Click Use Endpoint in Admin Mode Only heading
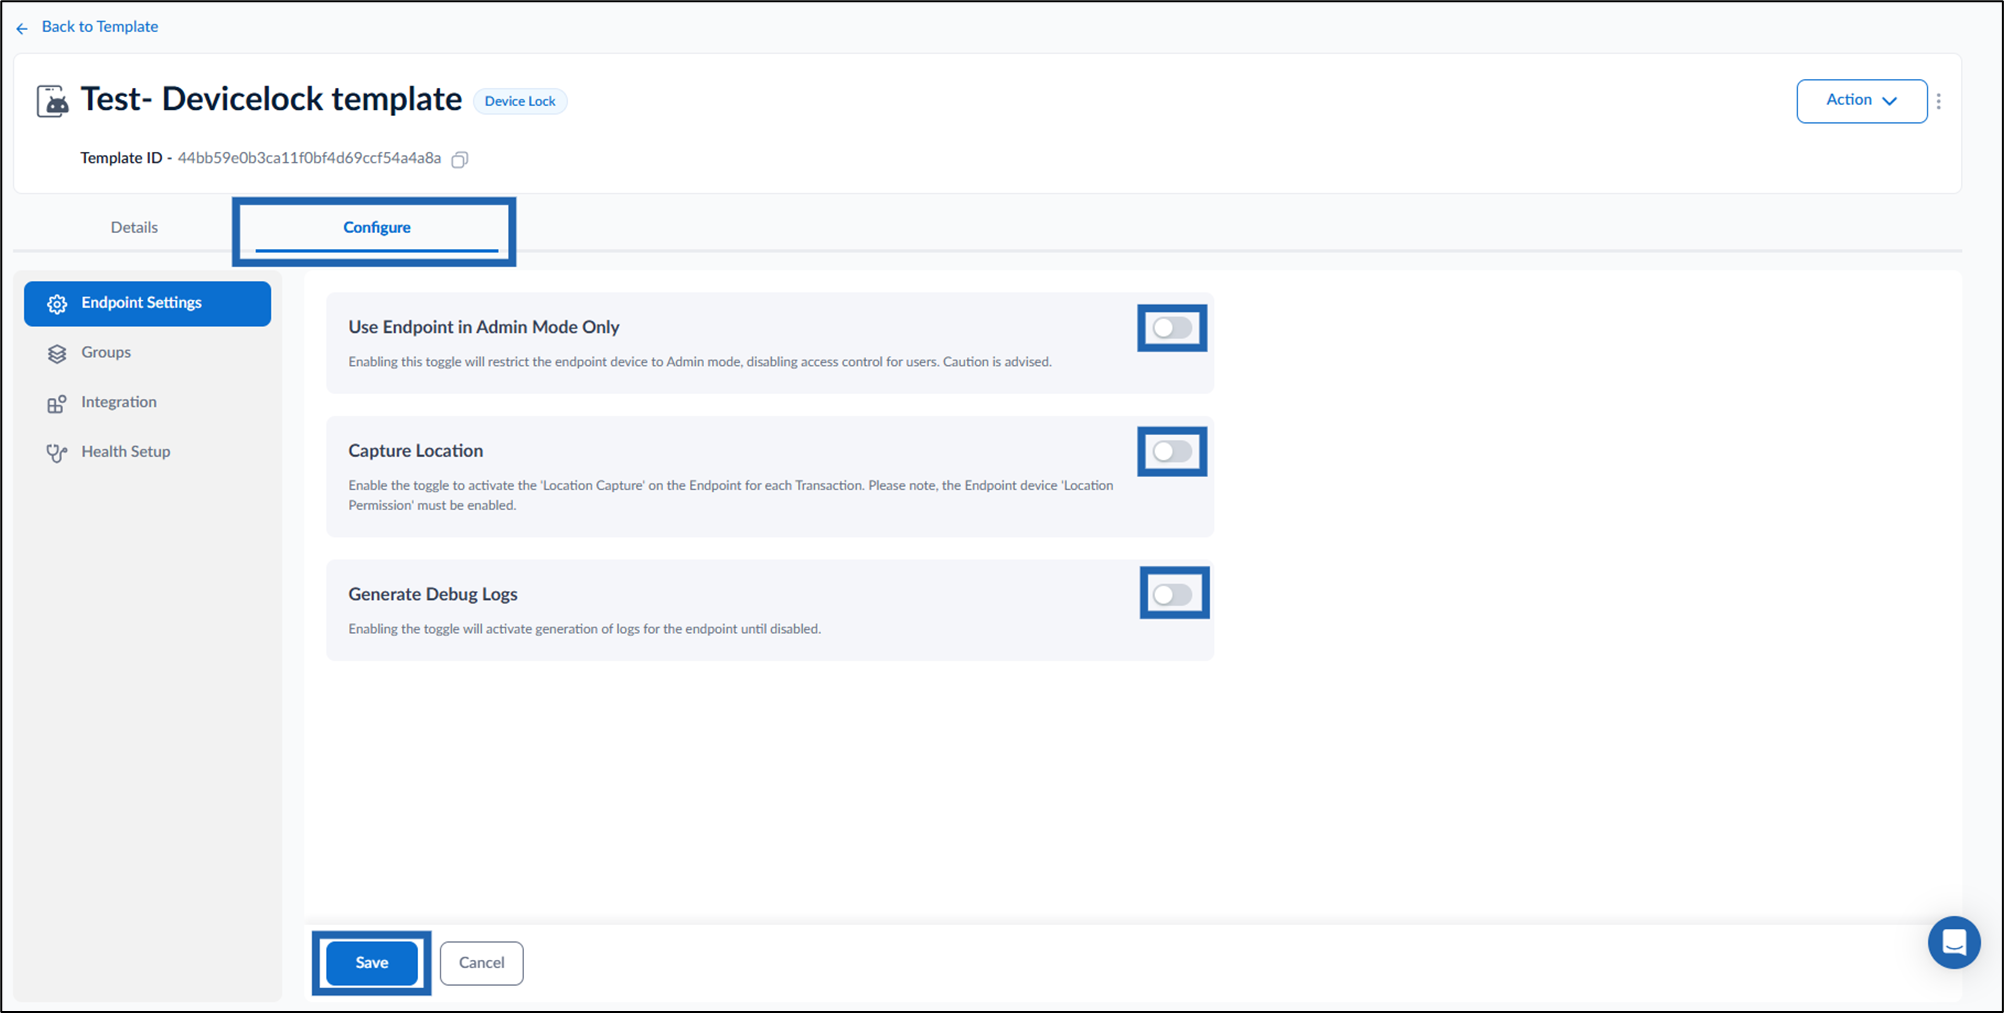 (484, 327)
